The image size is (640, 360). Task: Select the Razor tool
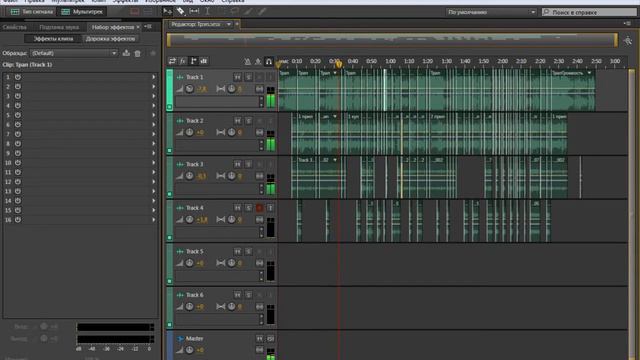(x=180, y=11)
